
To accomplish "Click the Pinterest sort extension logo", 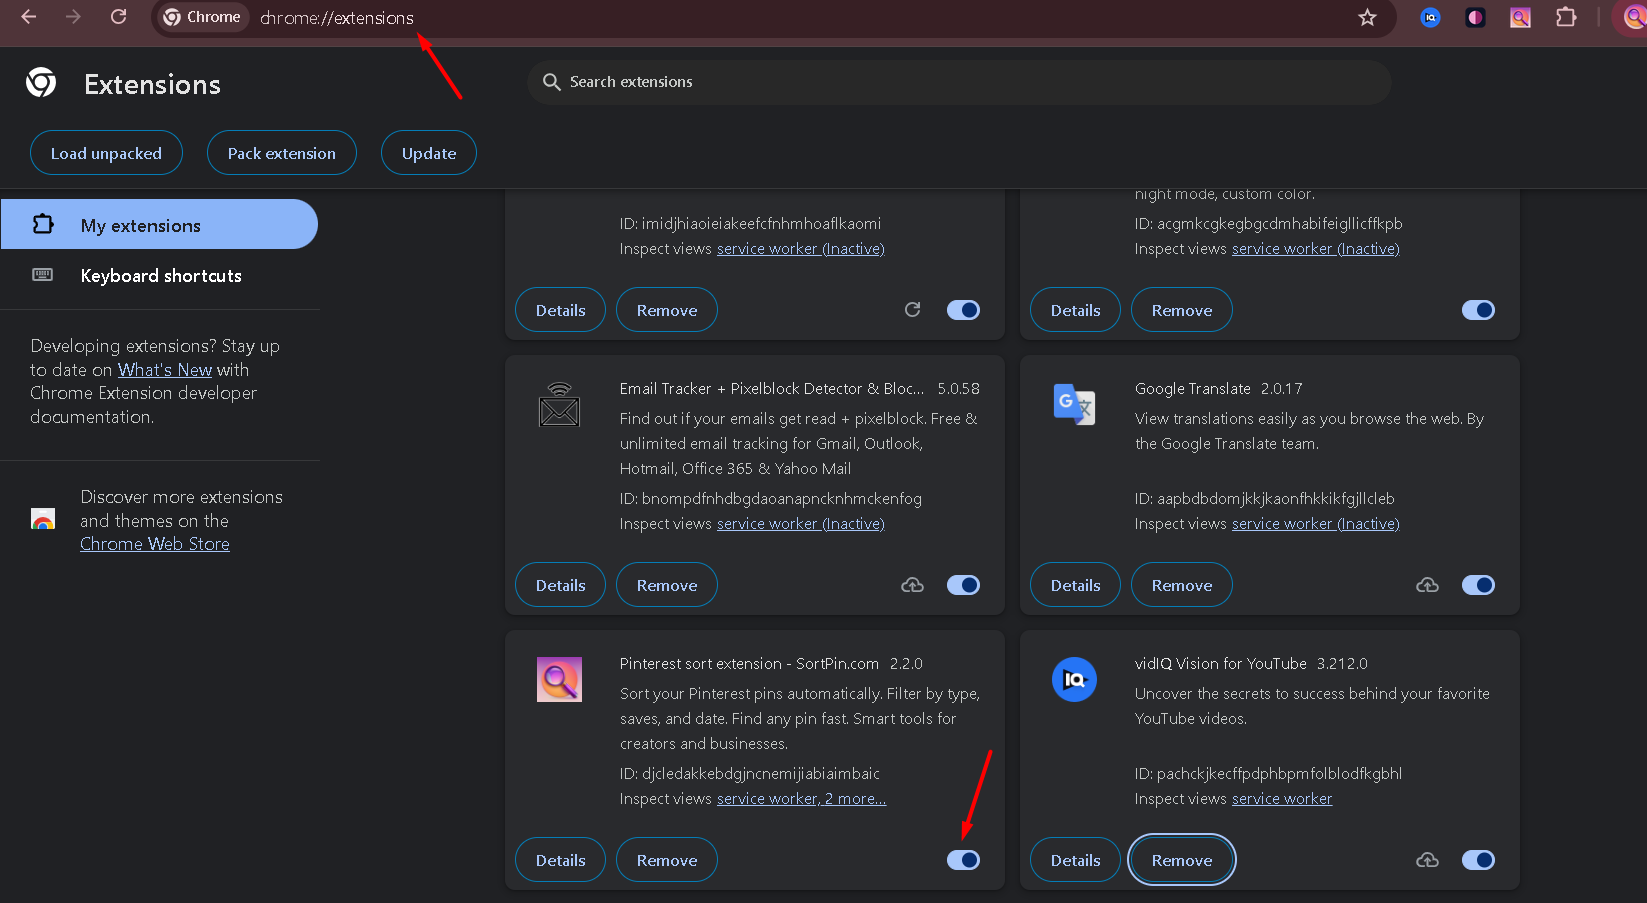I will tap(559, 679).
